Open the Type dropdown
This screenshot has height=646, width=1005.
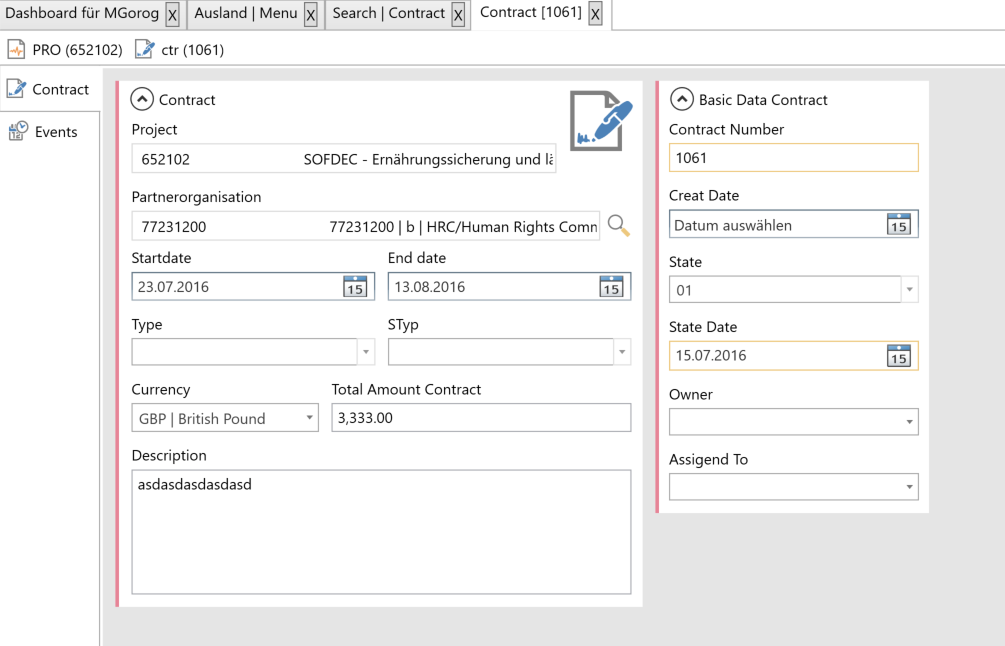(366, 352)
